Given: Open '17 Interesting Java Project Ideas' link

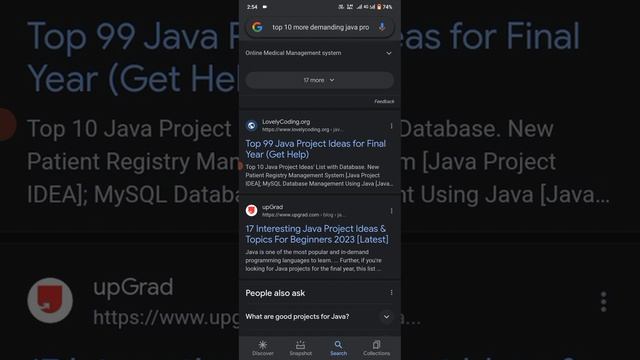Looking at the screenshot, I should (x=317, y=234).
